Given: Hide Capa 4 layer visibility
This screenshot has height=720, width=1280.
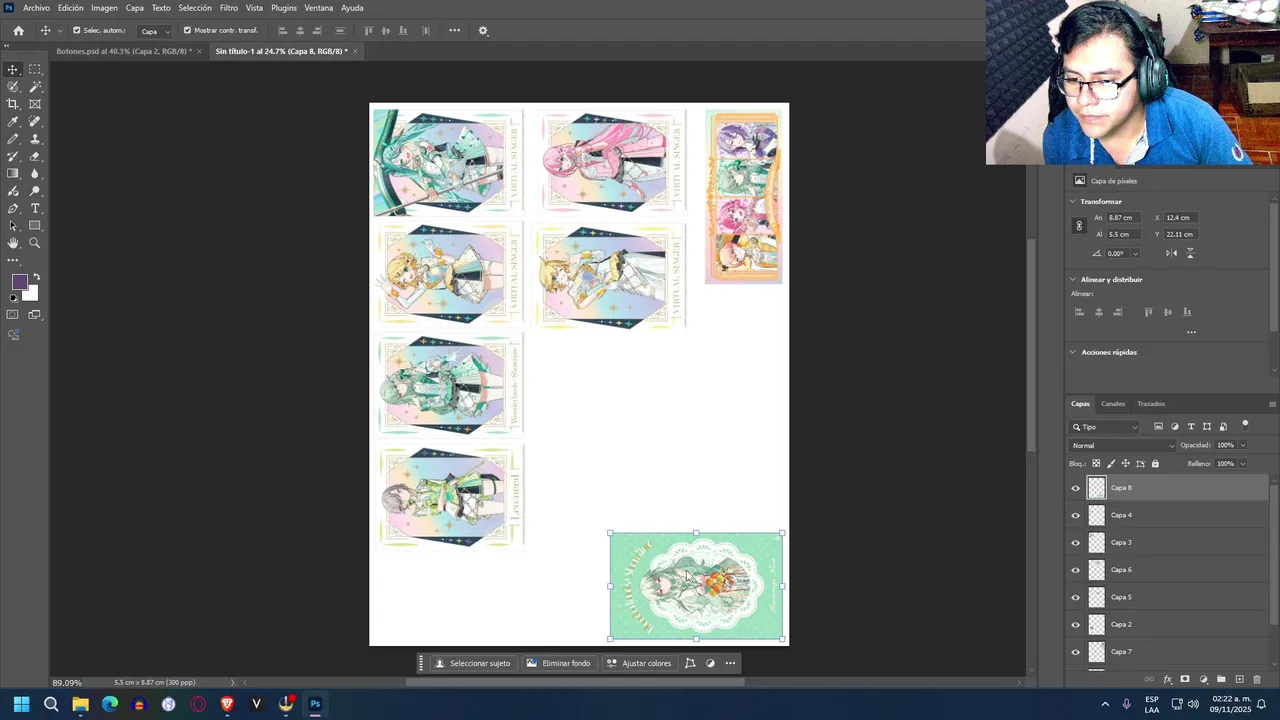Looking at the screenshot, I should [1076, 516].
